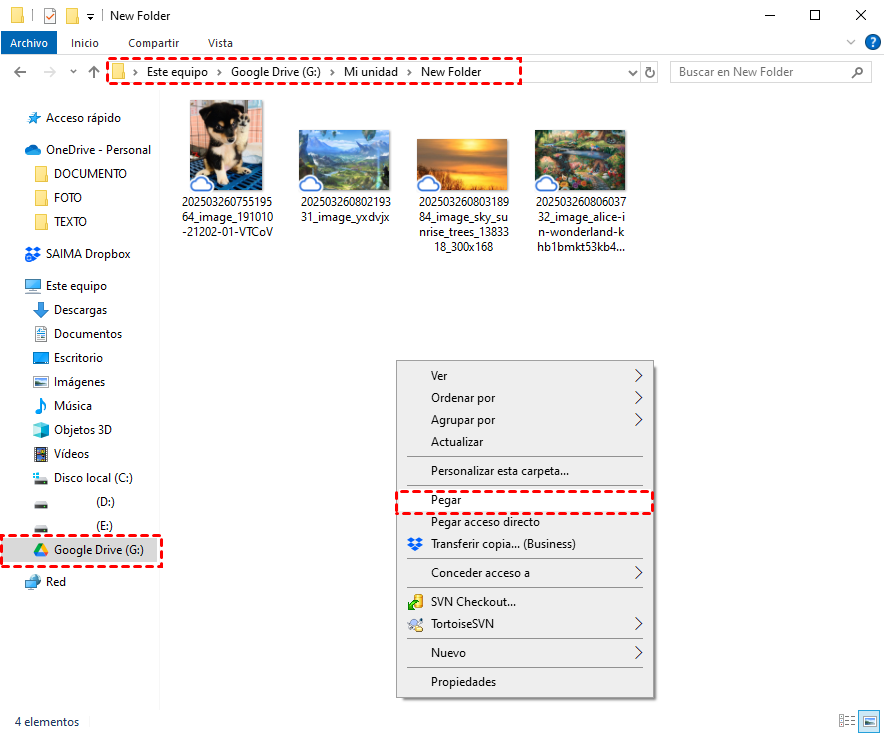
Task: Open the 'Agrupar por' submenu
Action: click(525, 420)
